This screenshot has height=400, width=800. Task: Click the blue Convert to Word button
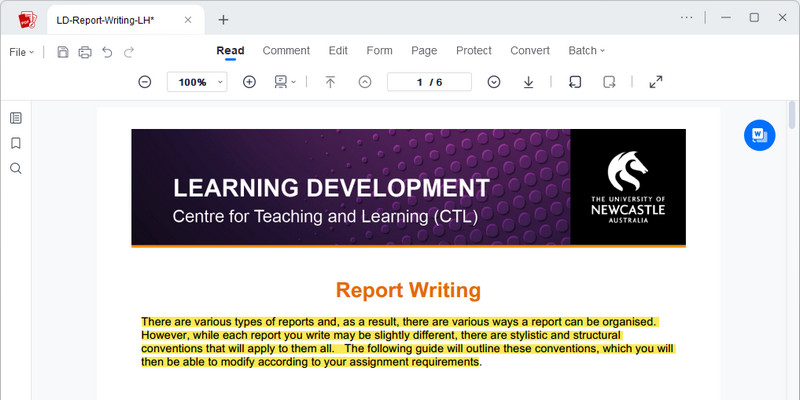point(759,135)
